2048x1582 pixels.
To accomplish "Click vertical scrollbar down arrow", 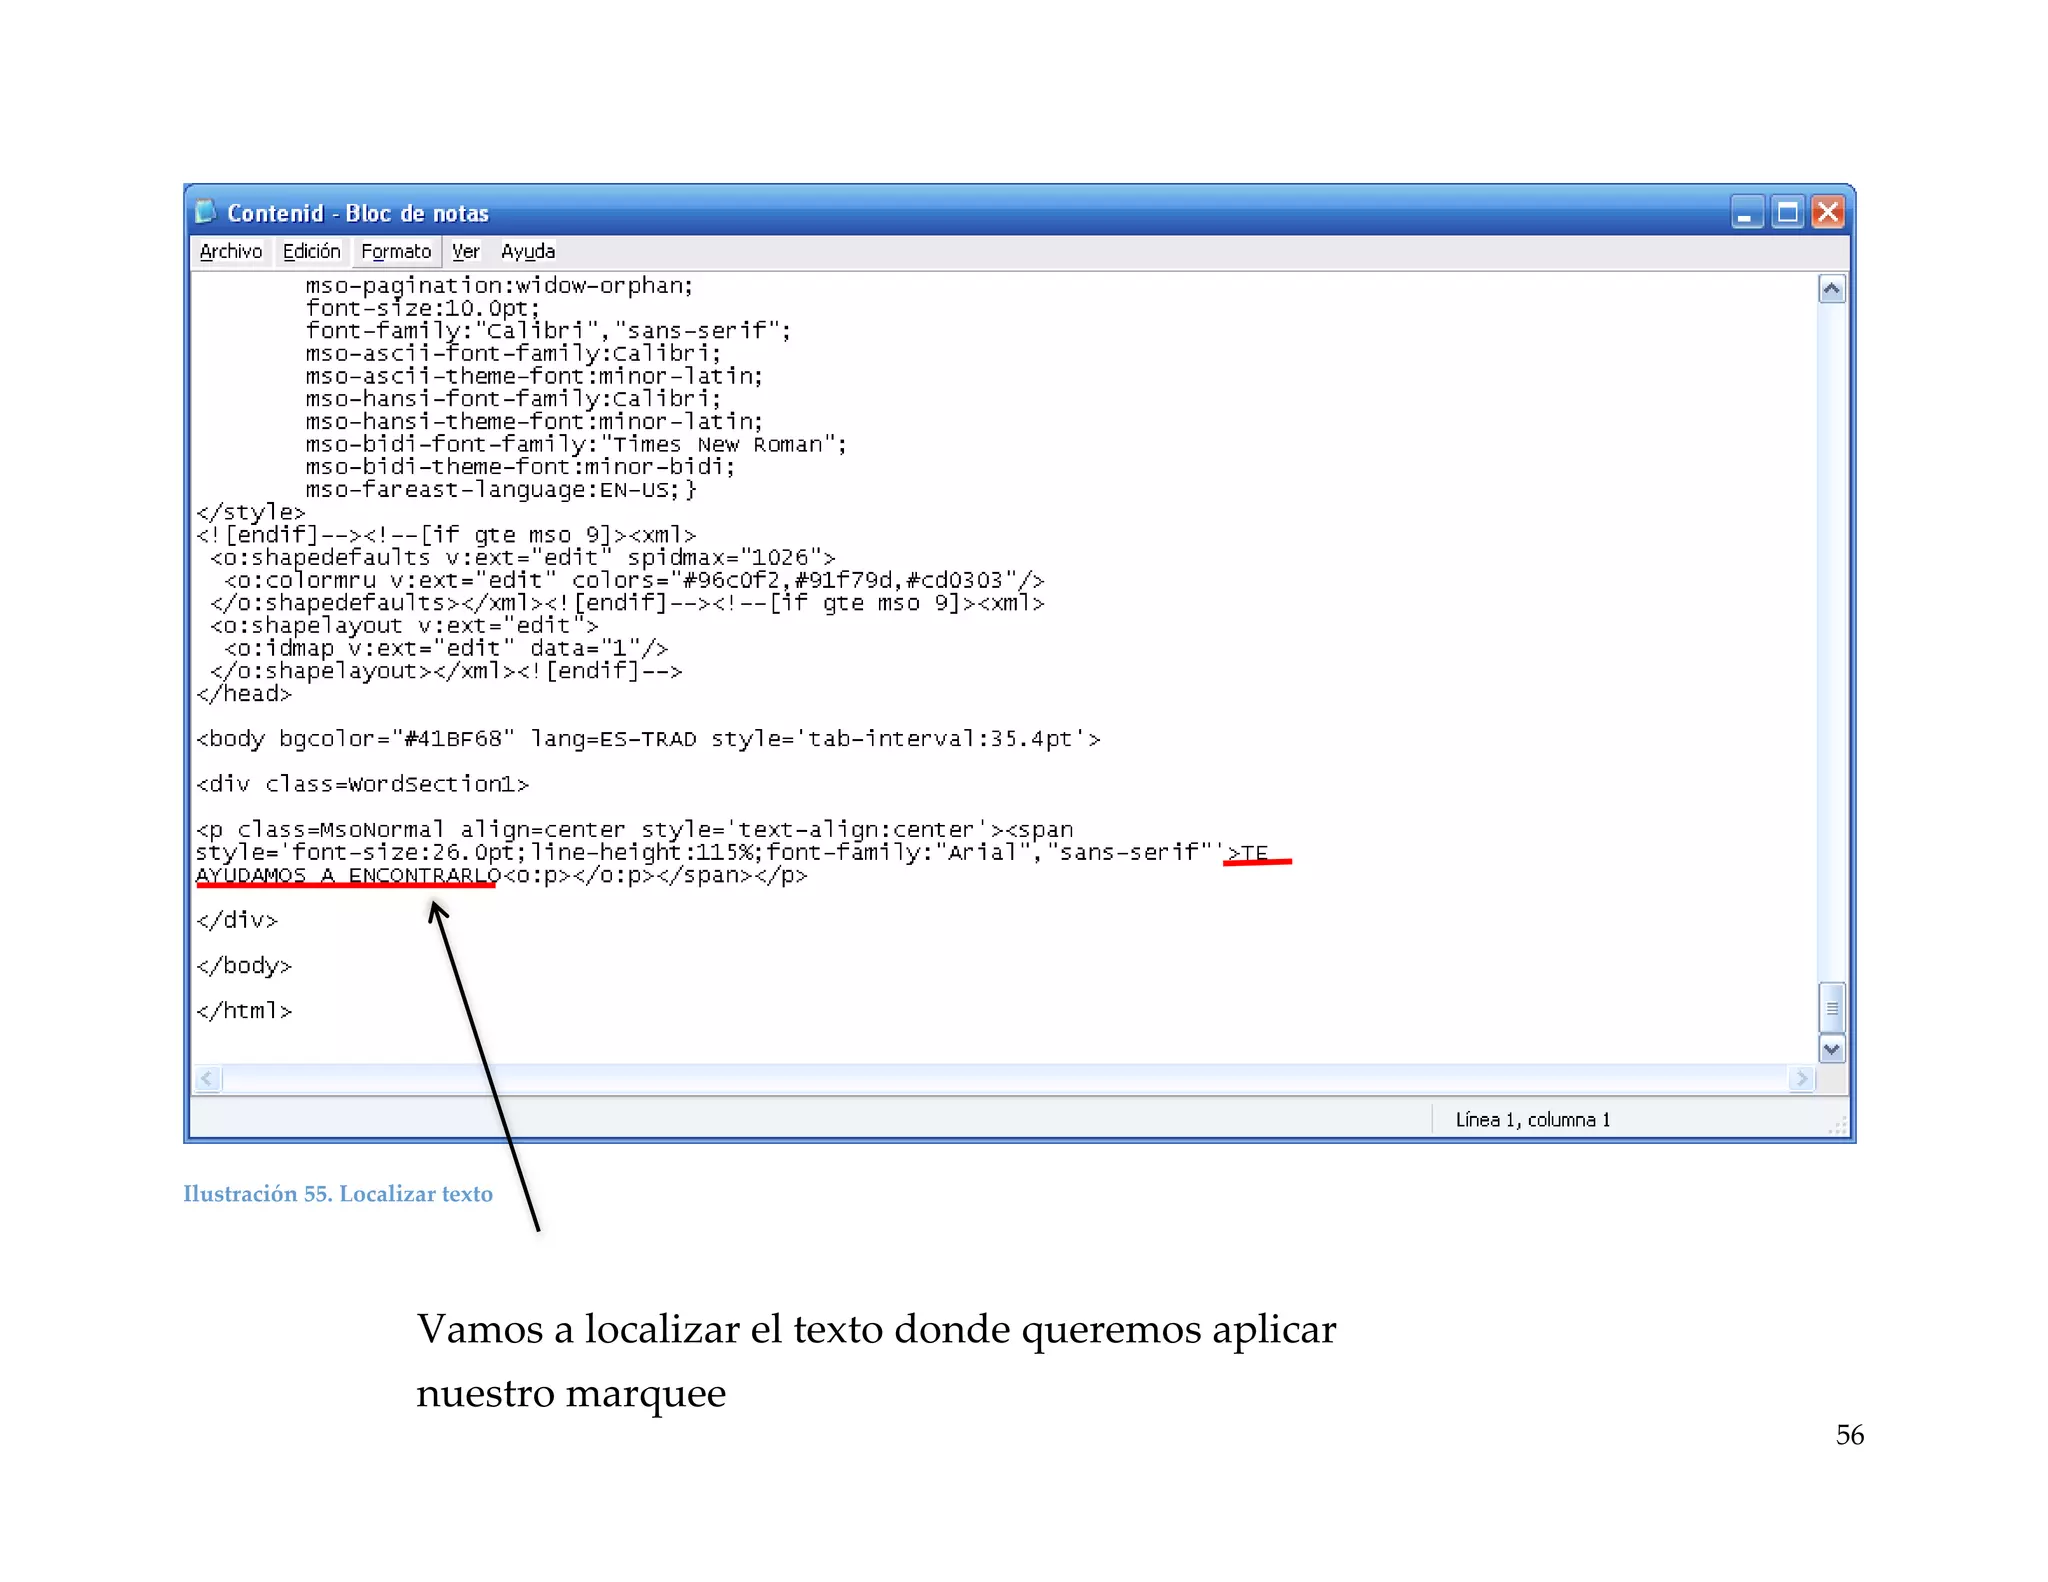I will click(1831, 1049).
